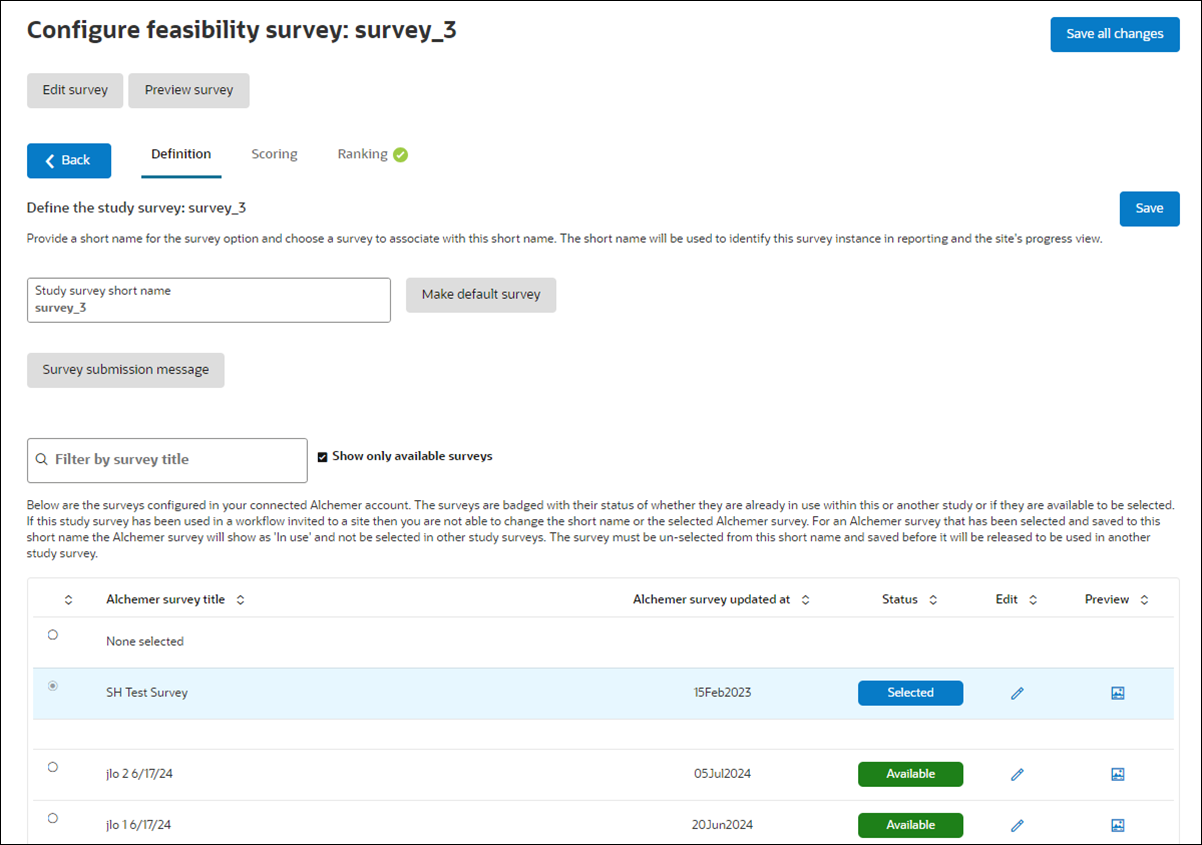The height and width of the screenshot is (845, 1202).
Task: Select the None selected radio button
Action: [x=53, y=635]
